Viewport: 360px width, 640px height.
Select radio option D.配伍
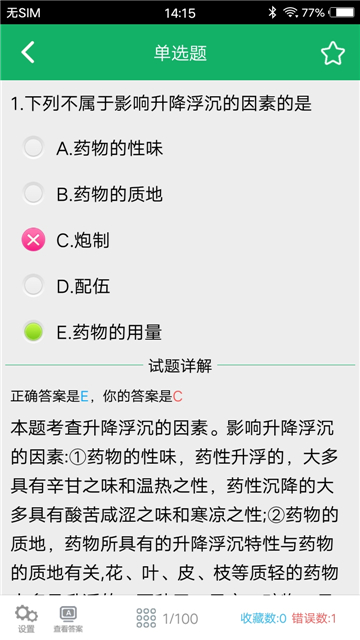33,286
